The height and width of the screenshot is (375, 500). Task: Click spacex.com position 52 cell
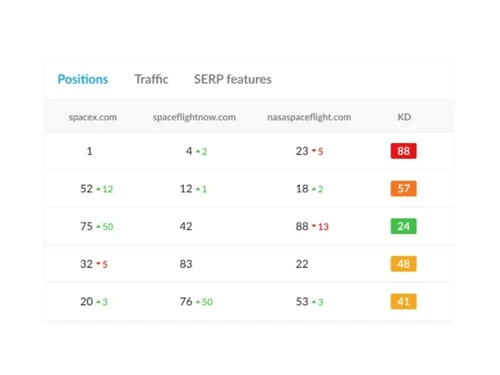tap(86, 189)
